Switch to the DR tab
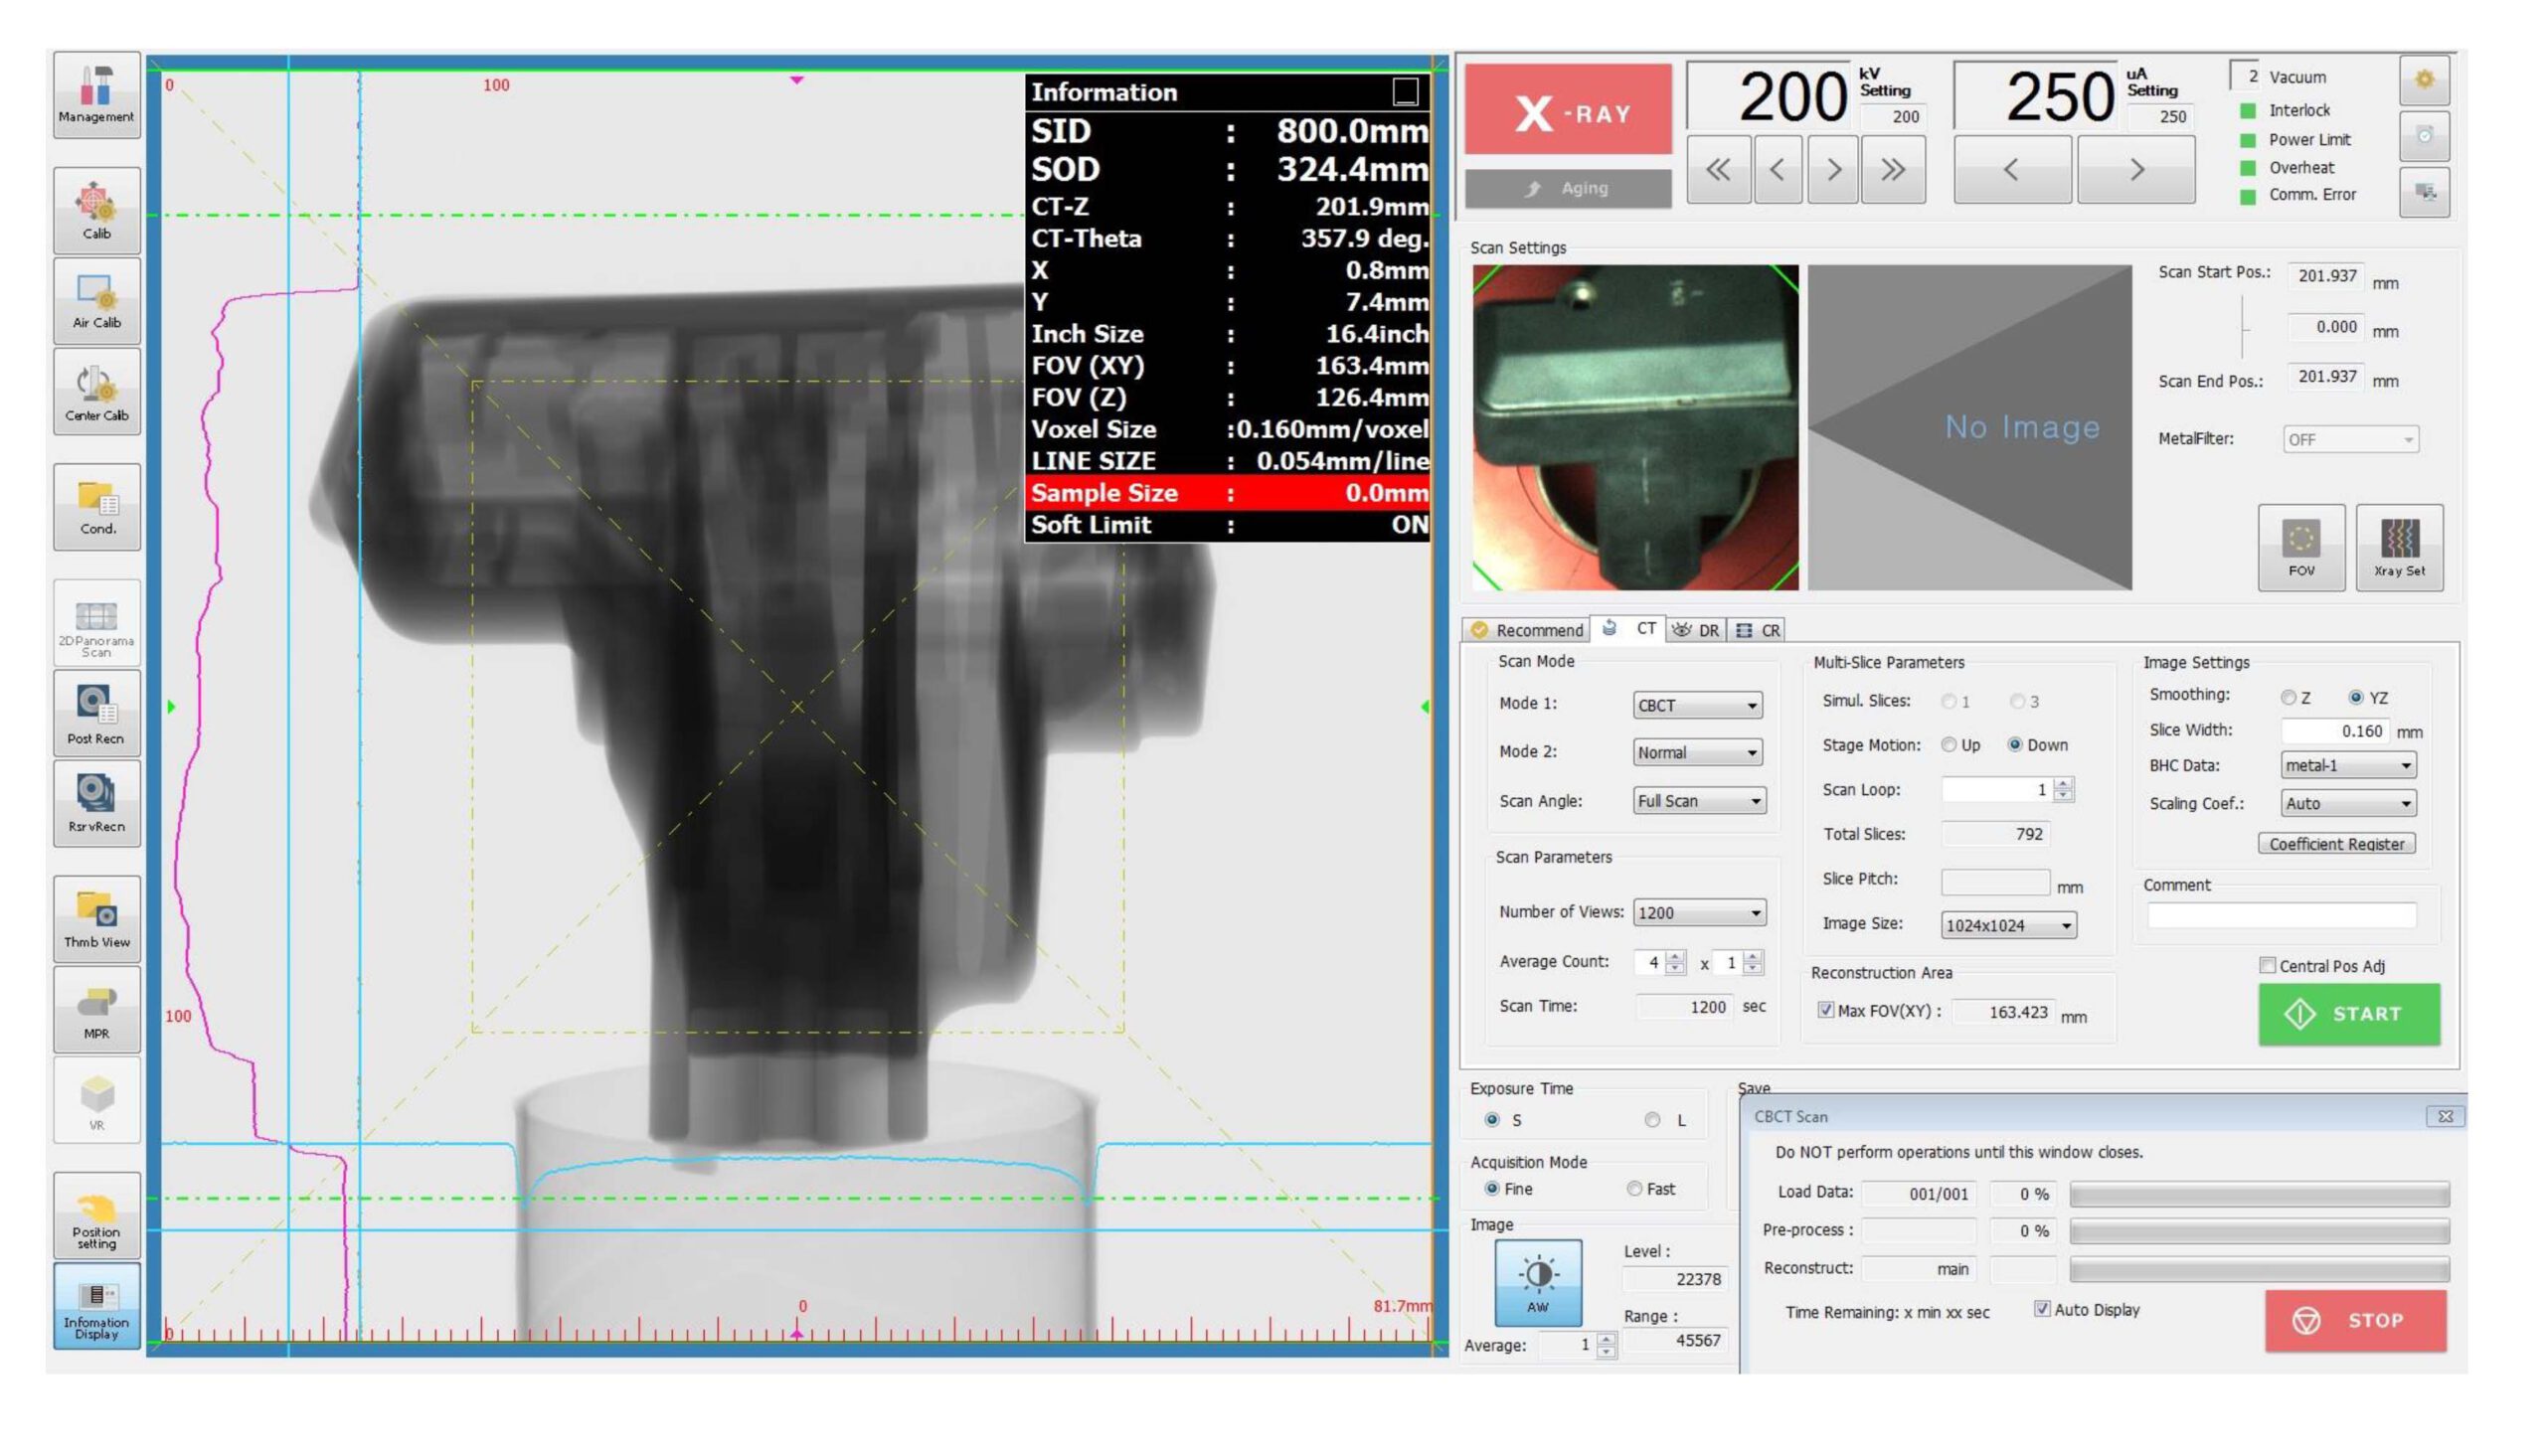The width and height of the screenshot is (2545, 1456). pyautogui.click(x=1698, y=630)
